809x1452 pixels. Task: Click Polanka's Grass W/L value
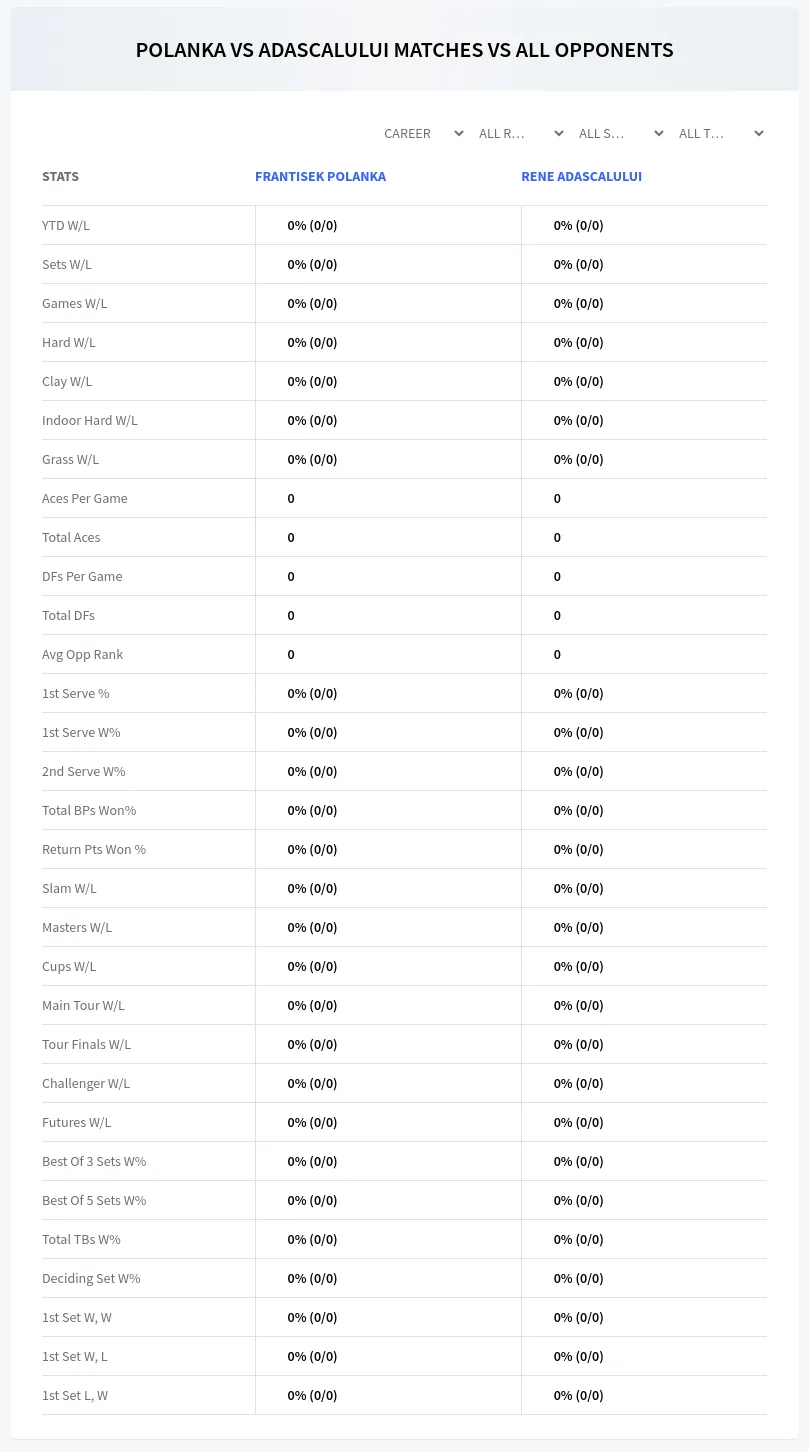click(x=312, y=459)
